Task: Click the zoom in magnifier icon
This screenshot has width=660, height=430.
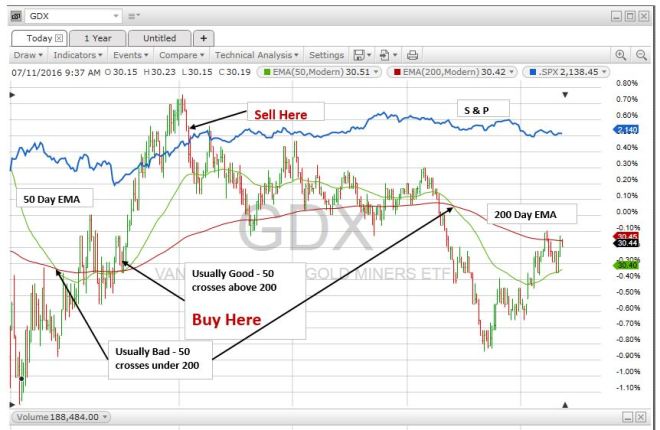Action: coord(620,55)
